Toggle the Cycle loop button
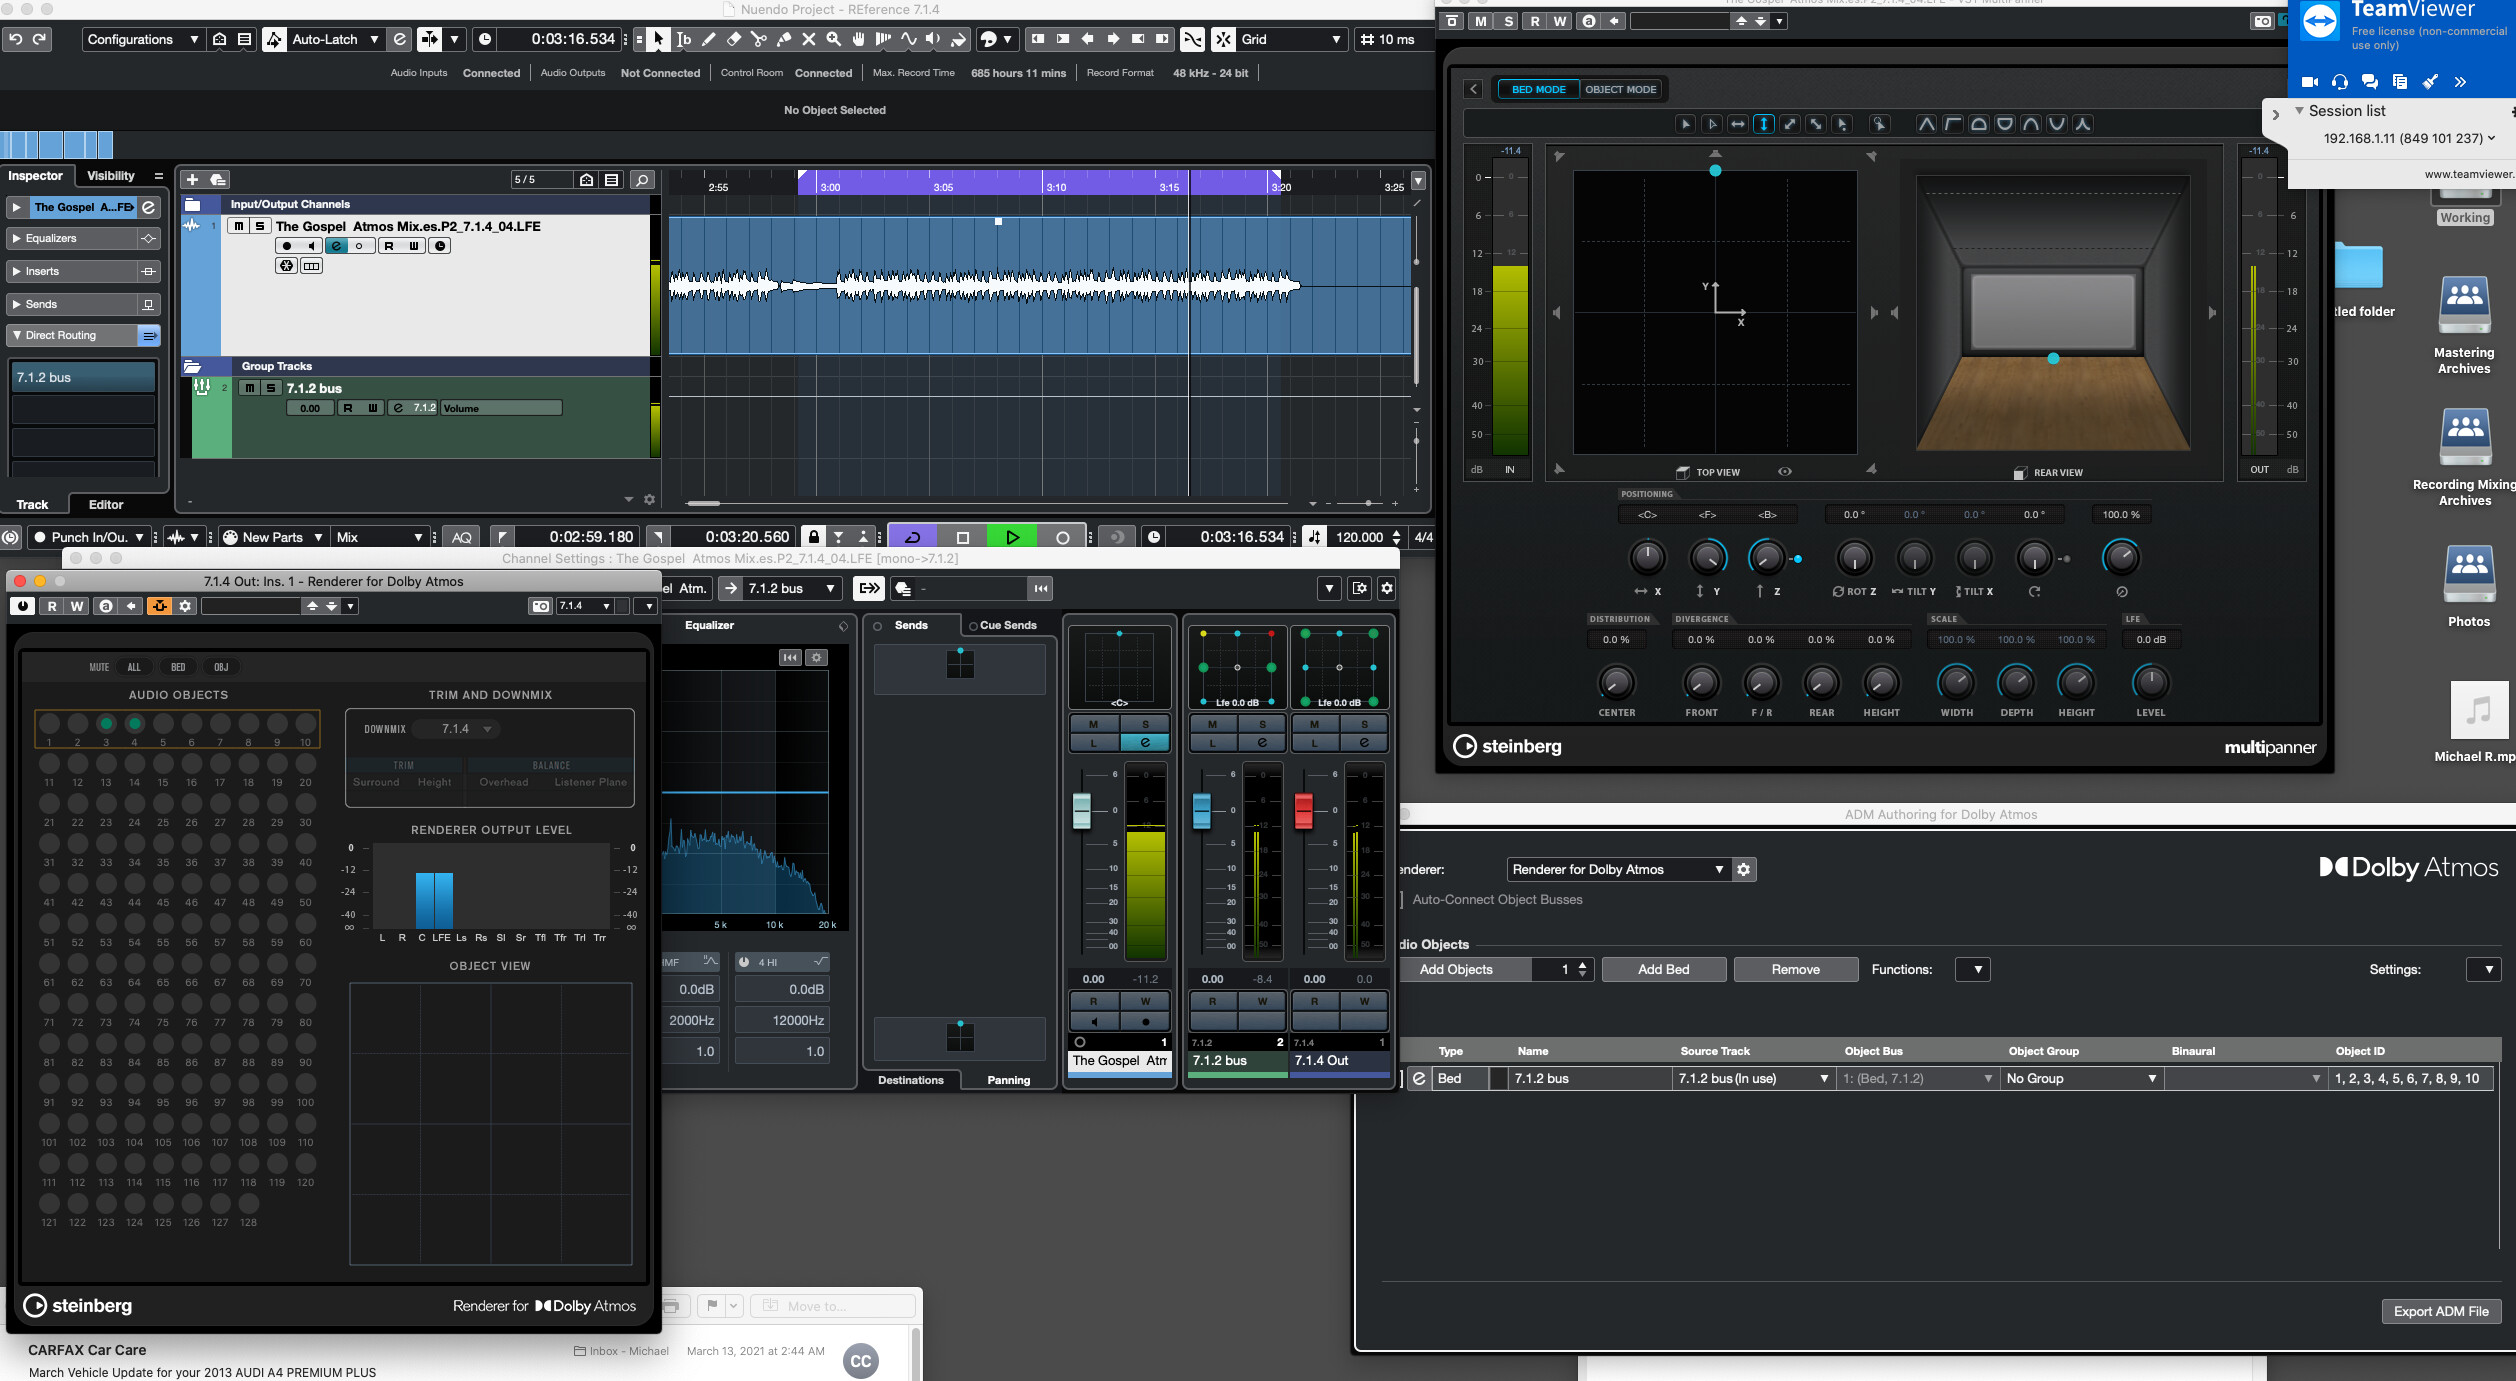This screenshot has height=1381, width=2516. 913,537
